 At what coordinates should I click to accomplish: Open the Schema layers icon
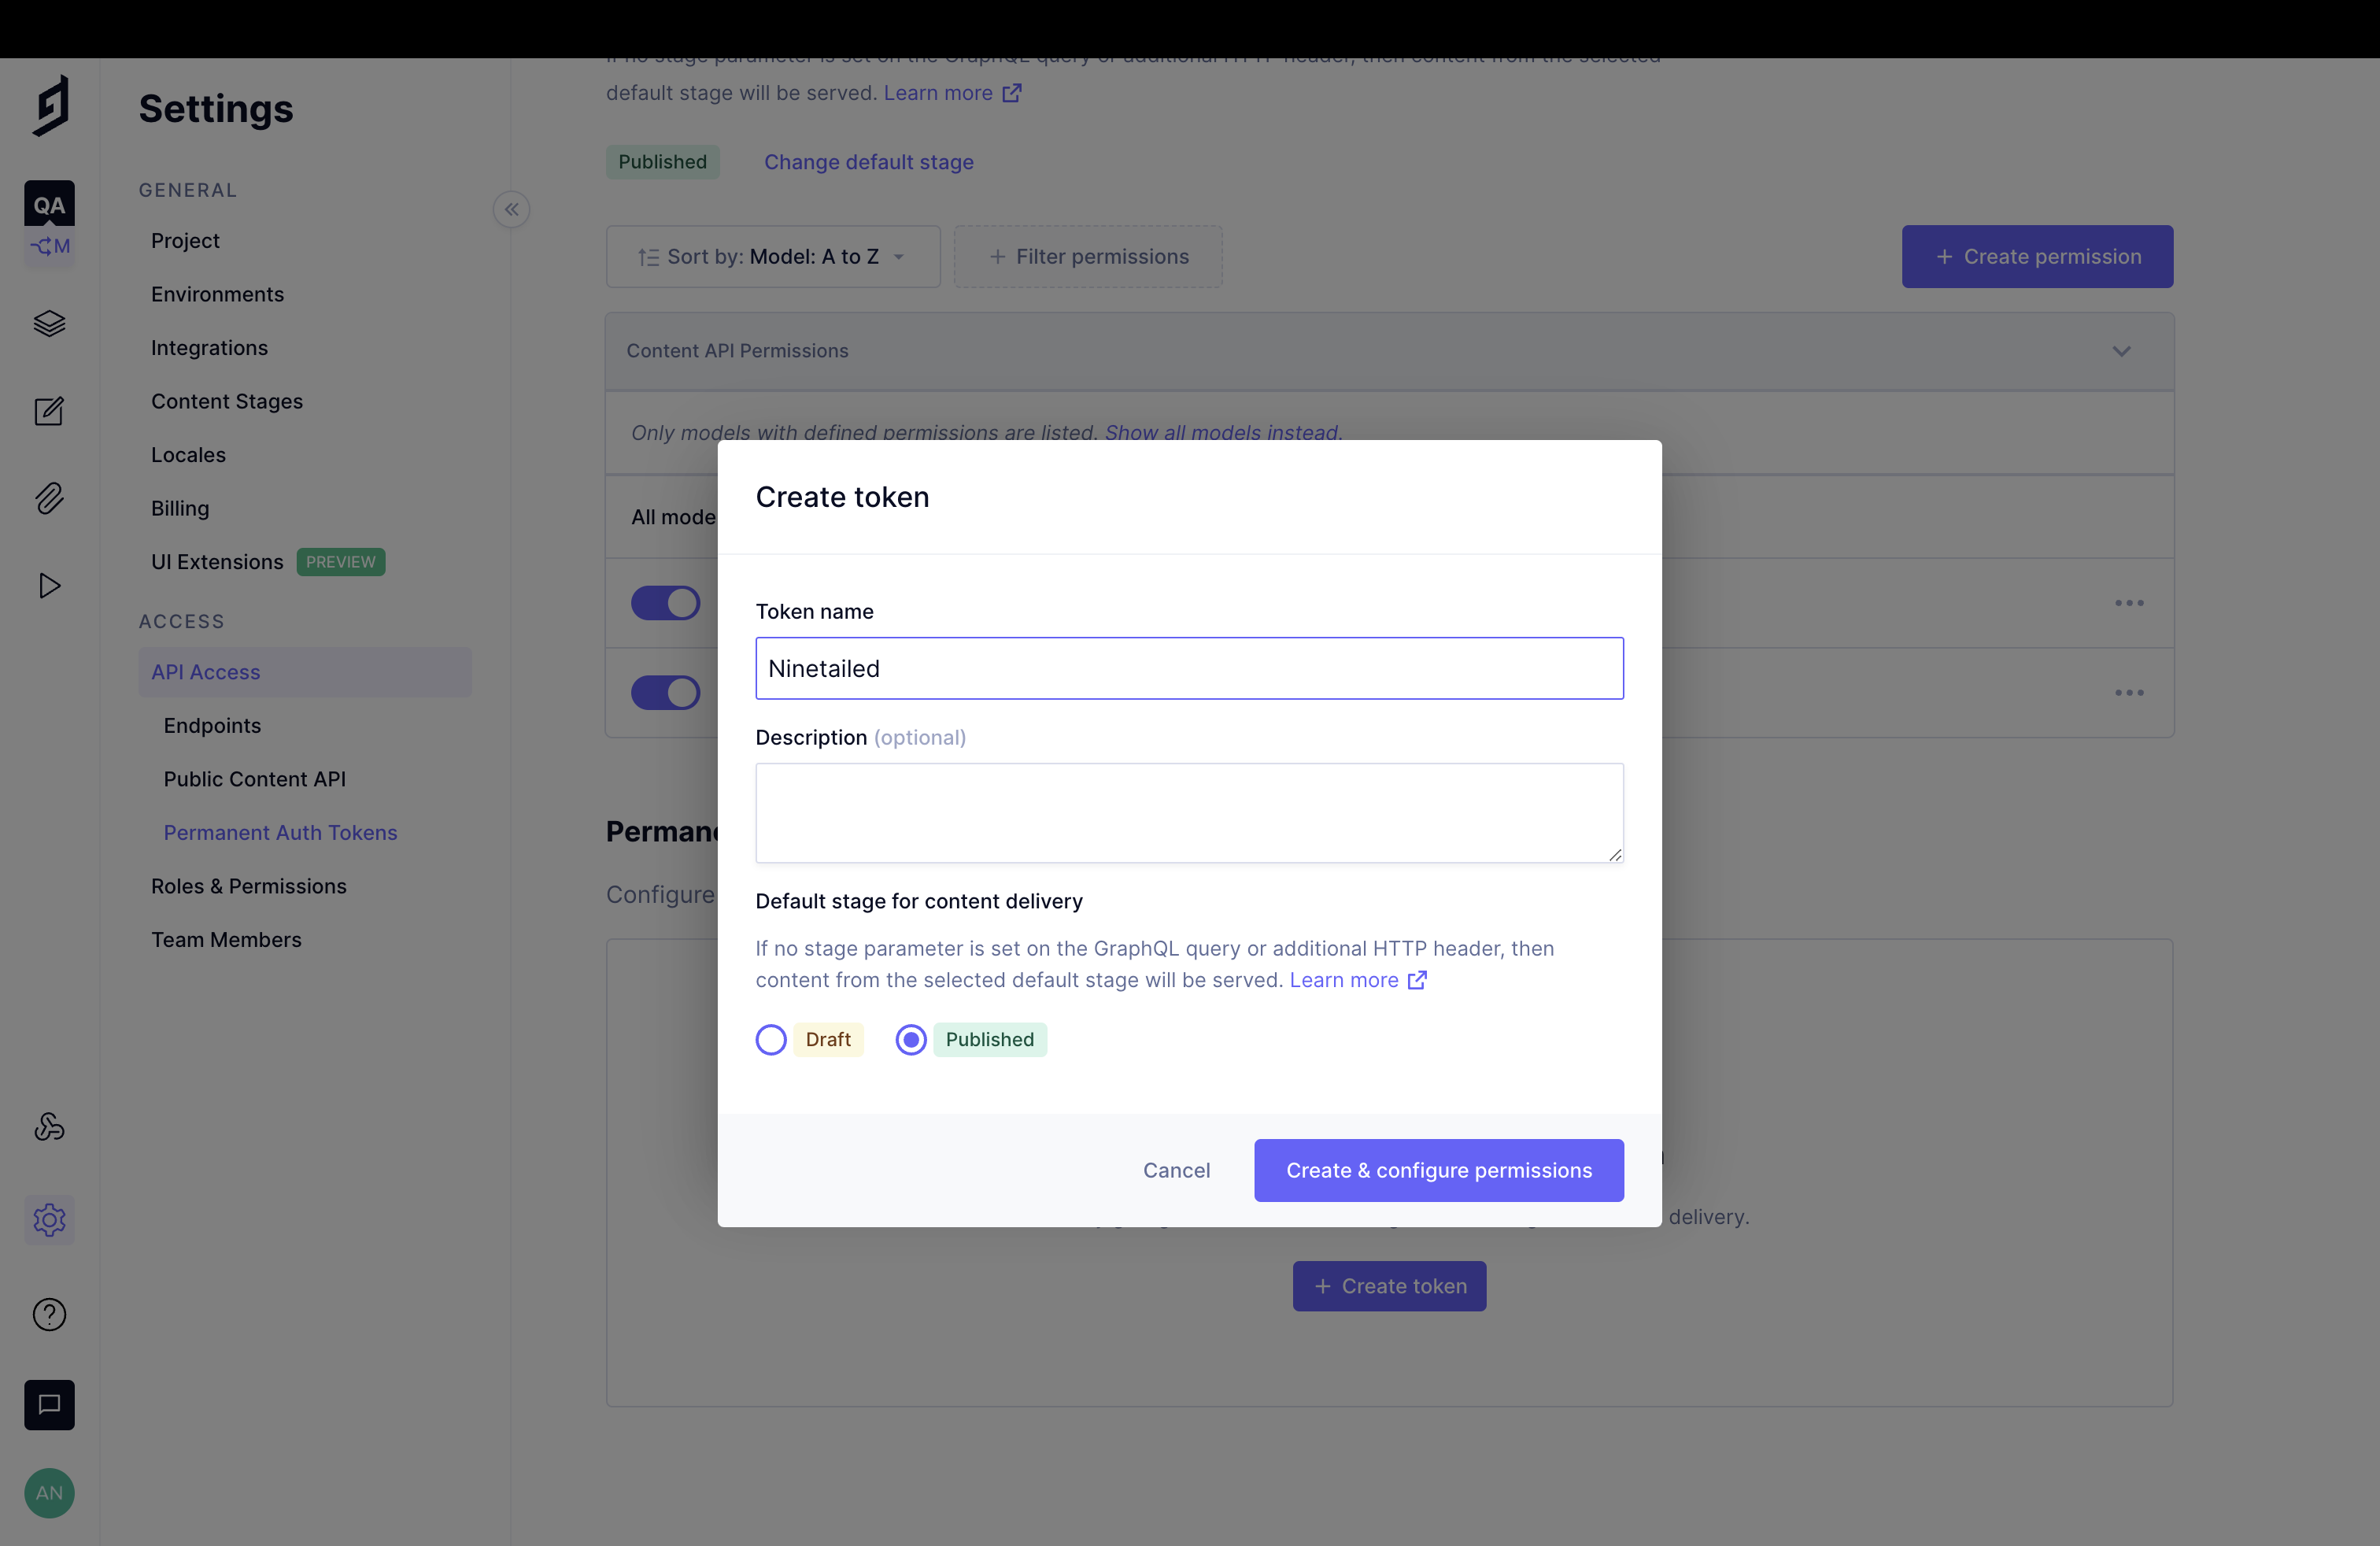49,324
